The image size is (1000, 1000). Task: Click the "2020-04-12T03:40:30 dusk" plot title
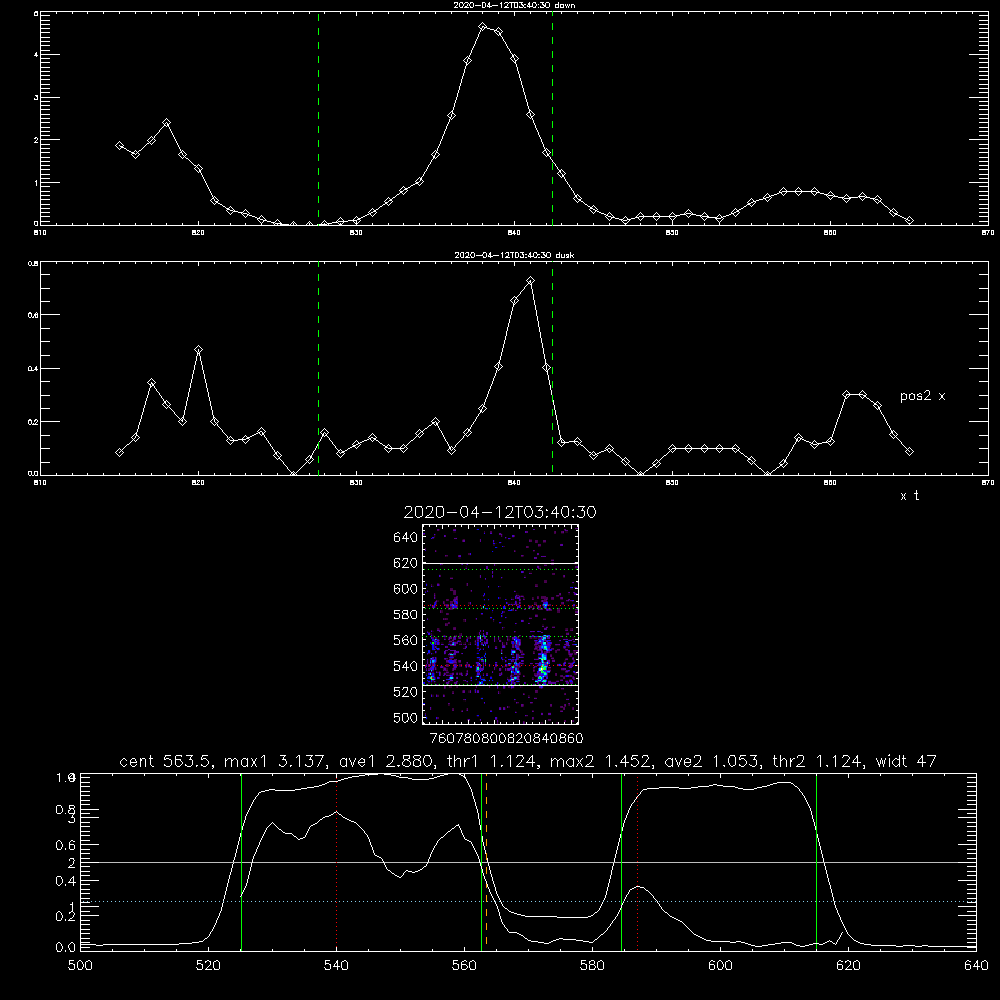click(514, 255)
